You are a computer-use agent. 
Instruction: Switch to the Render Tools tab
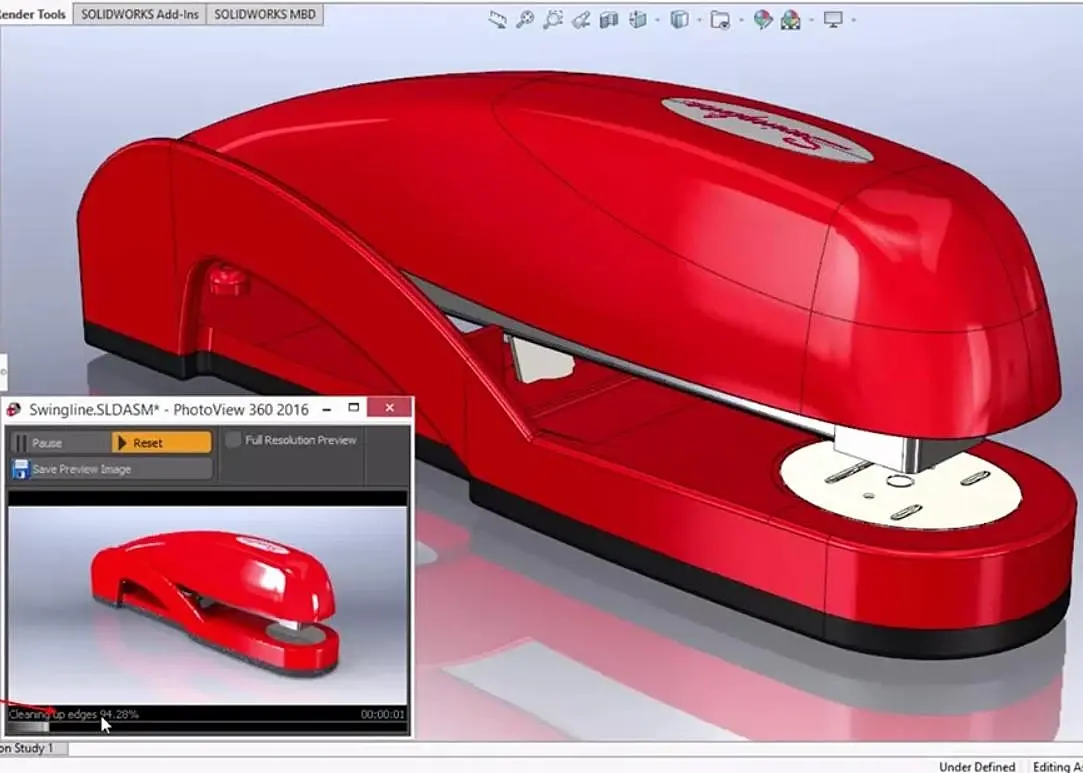[x=33, y=14]
